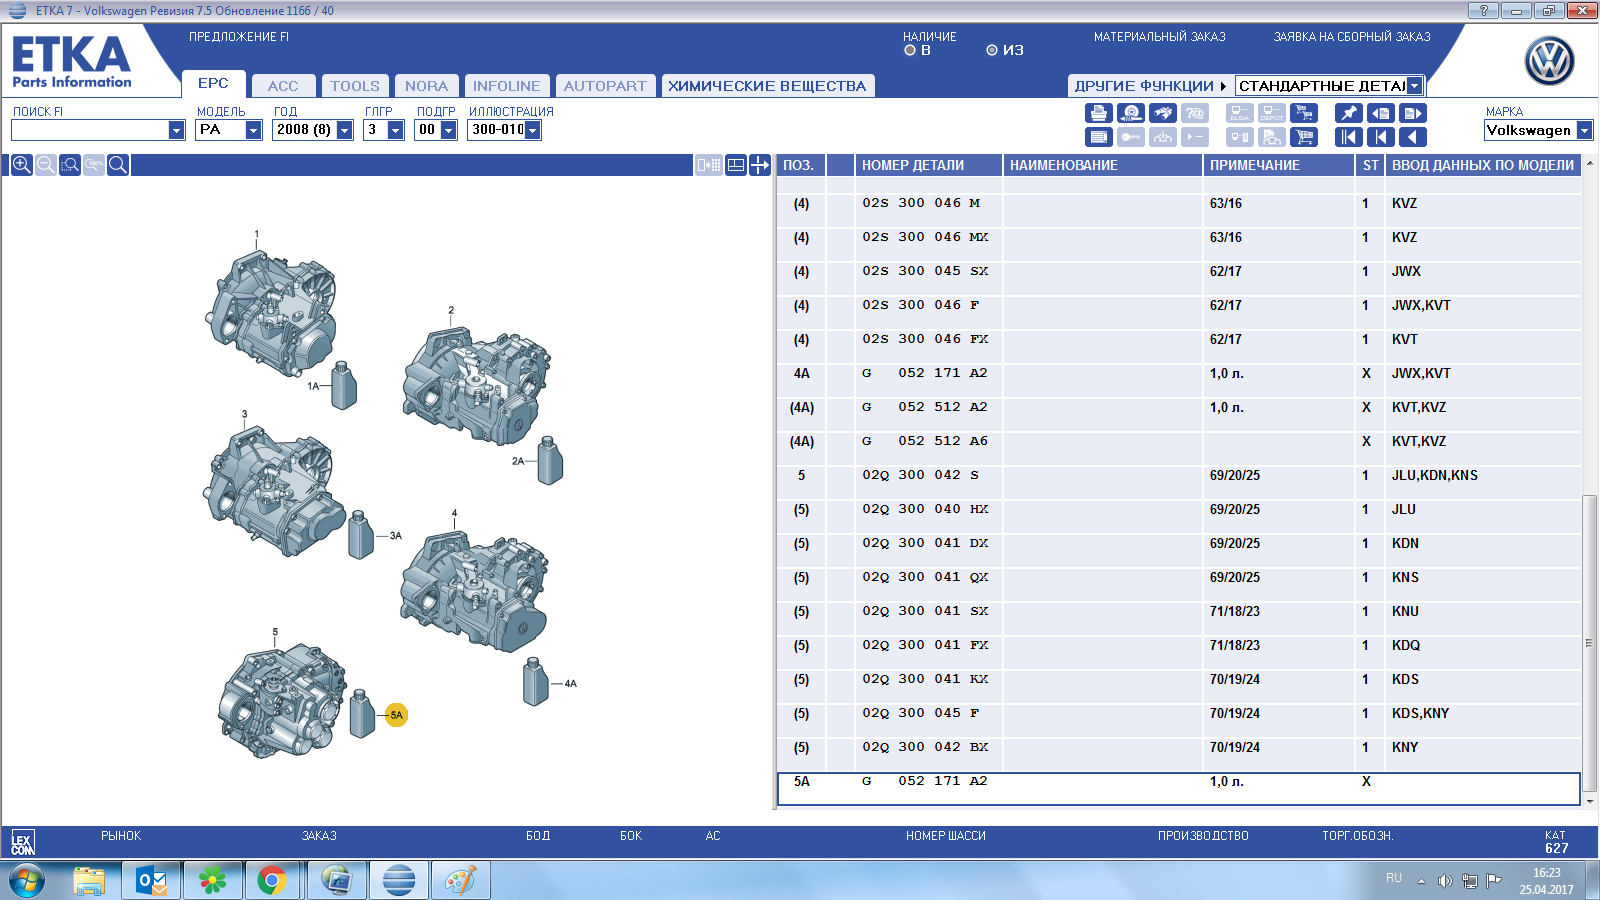Open the МАРКА dropdown showing Volkswagen
Viewport: 1600px width, 900px height.
(x=1585, y=130)
